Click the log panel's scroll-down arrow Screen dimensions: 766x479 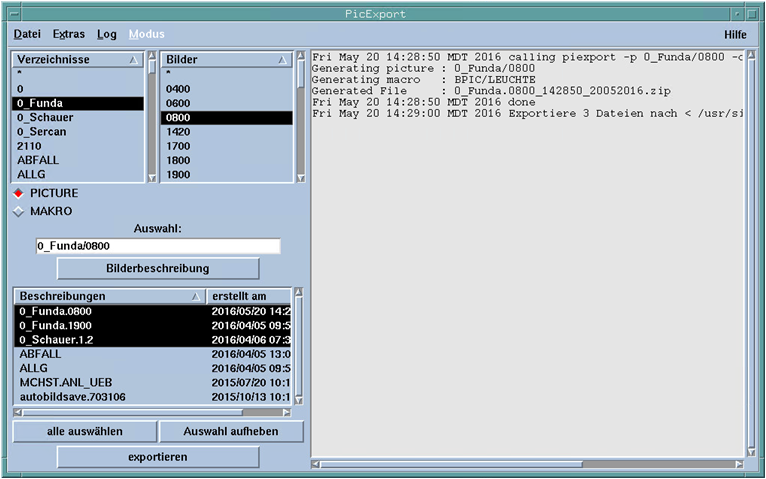751,451
